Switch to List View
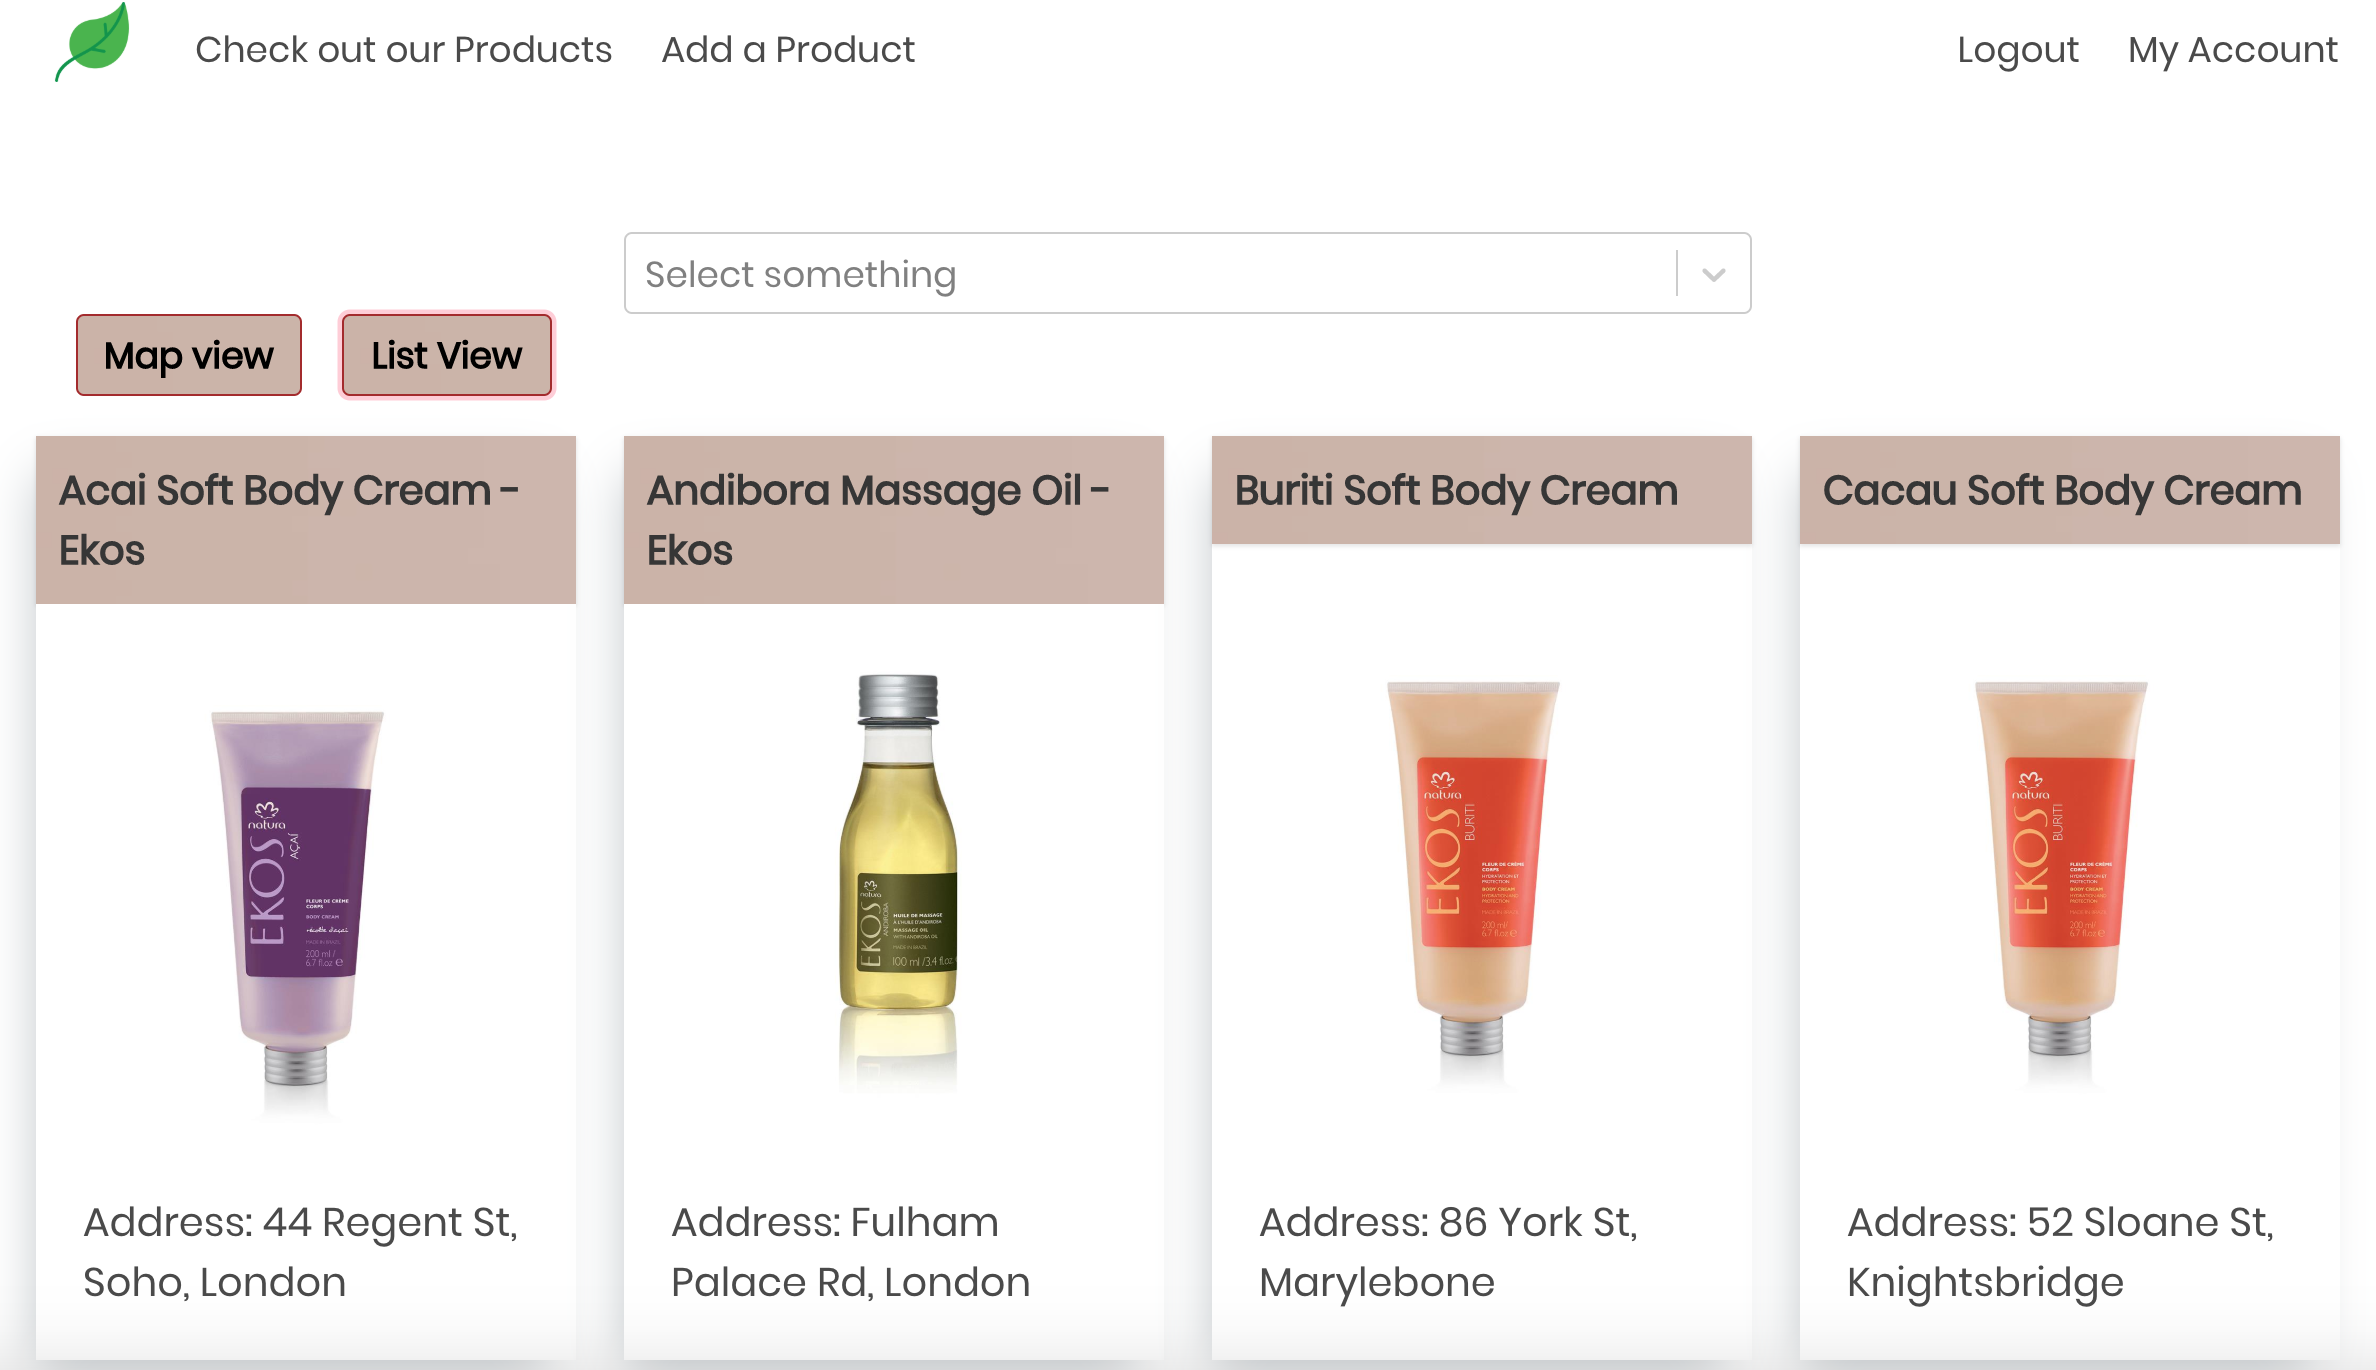This screenshot has width=2376, height=1370. (x=446, y=355)
